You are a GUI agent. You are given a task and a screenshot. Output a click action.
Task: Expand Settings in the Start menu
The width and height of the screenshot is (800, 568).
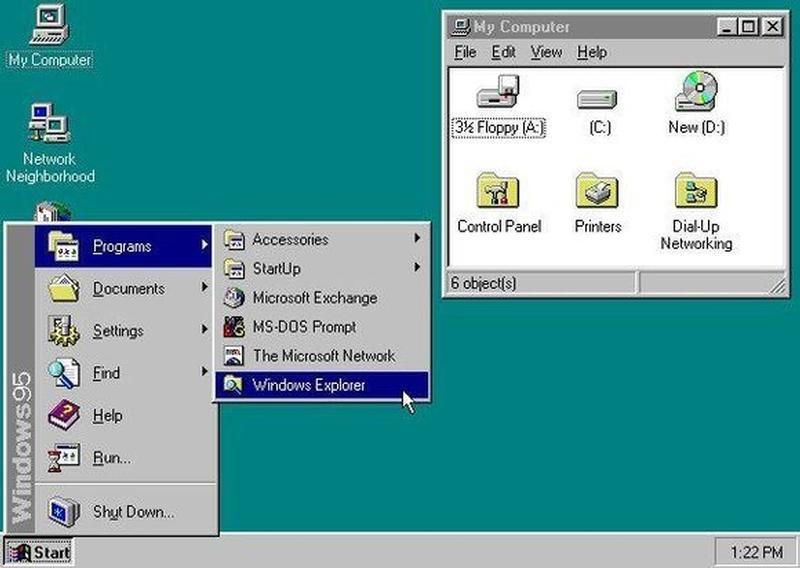[118, 331]
